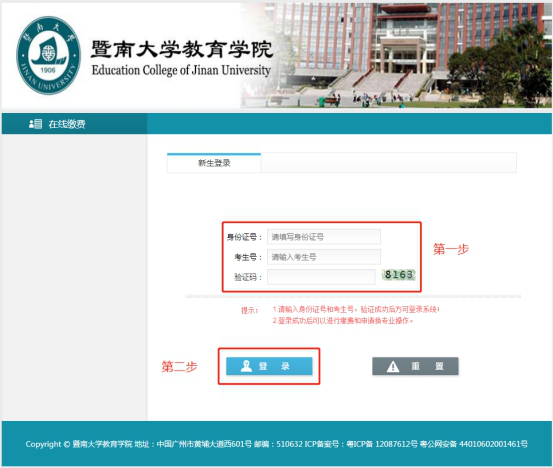Focus the 考生号 input field

click(x=324, y=257)
